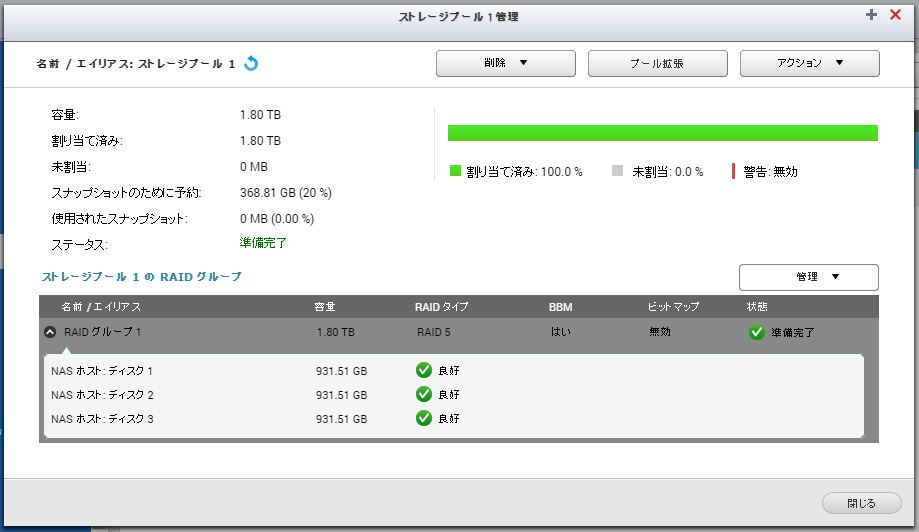Image resolution: width=919 pixels, height=532 pixels.
Task: Click the RAID 5 type value
Action: pos(434,332)
